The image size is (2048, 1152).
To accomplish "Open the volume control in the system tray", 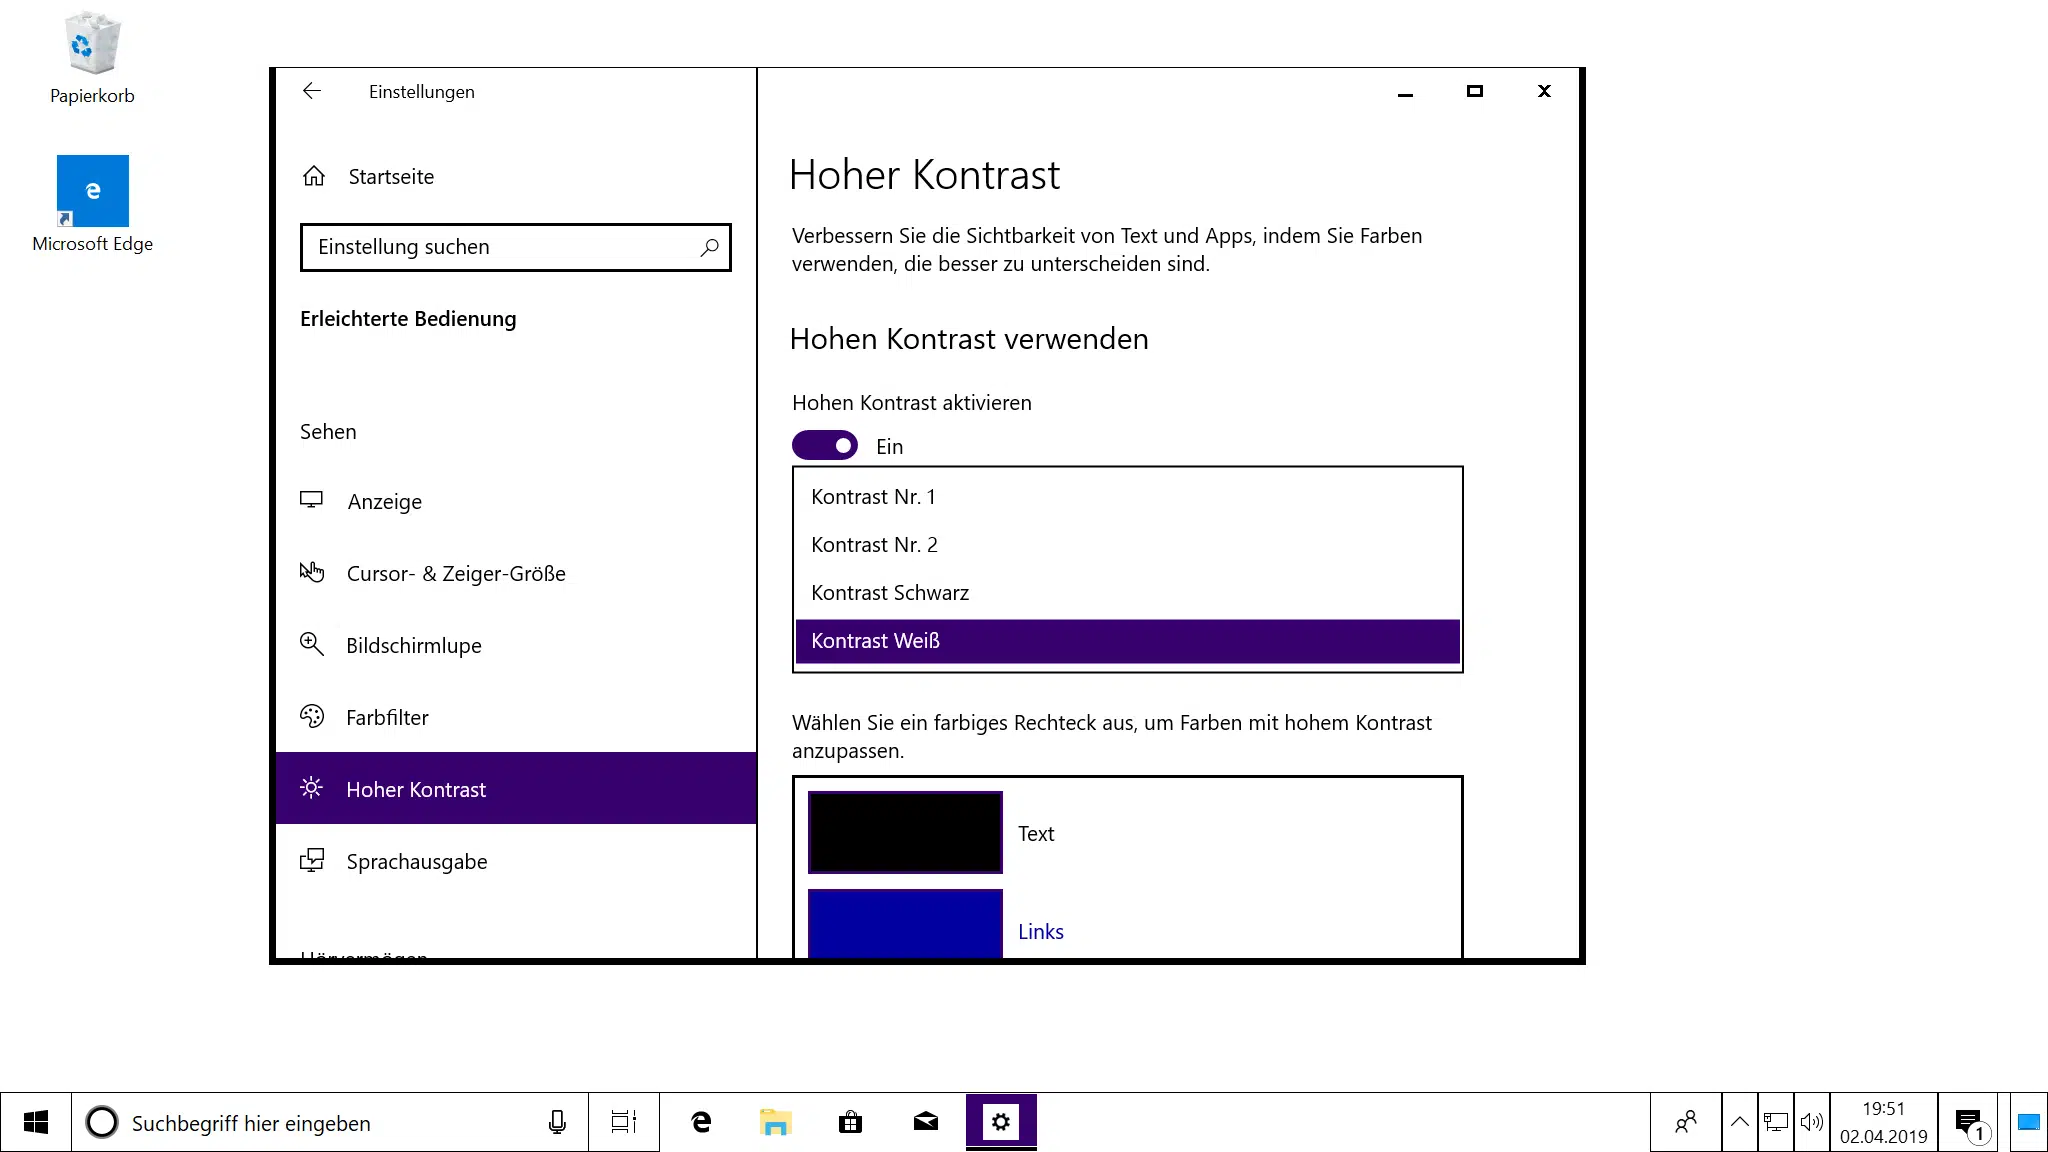I will 1813,1122.
